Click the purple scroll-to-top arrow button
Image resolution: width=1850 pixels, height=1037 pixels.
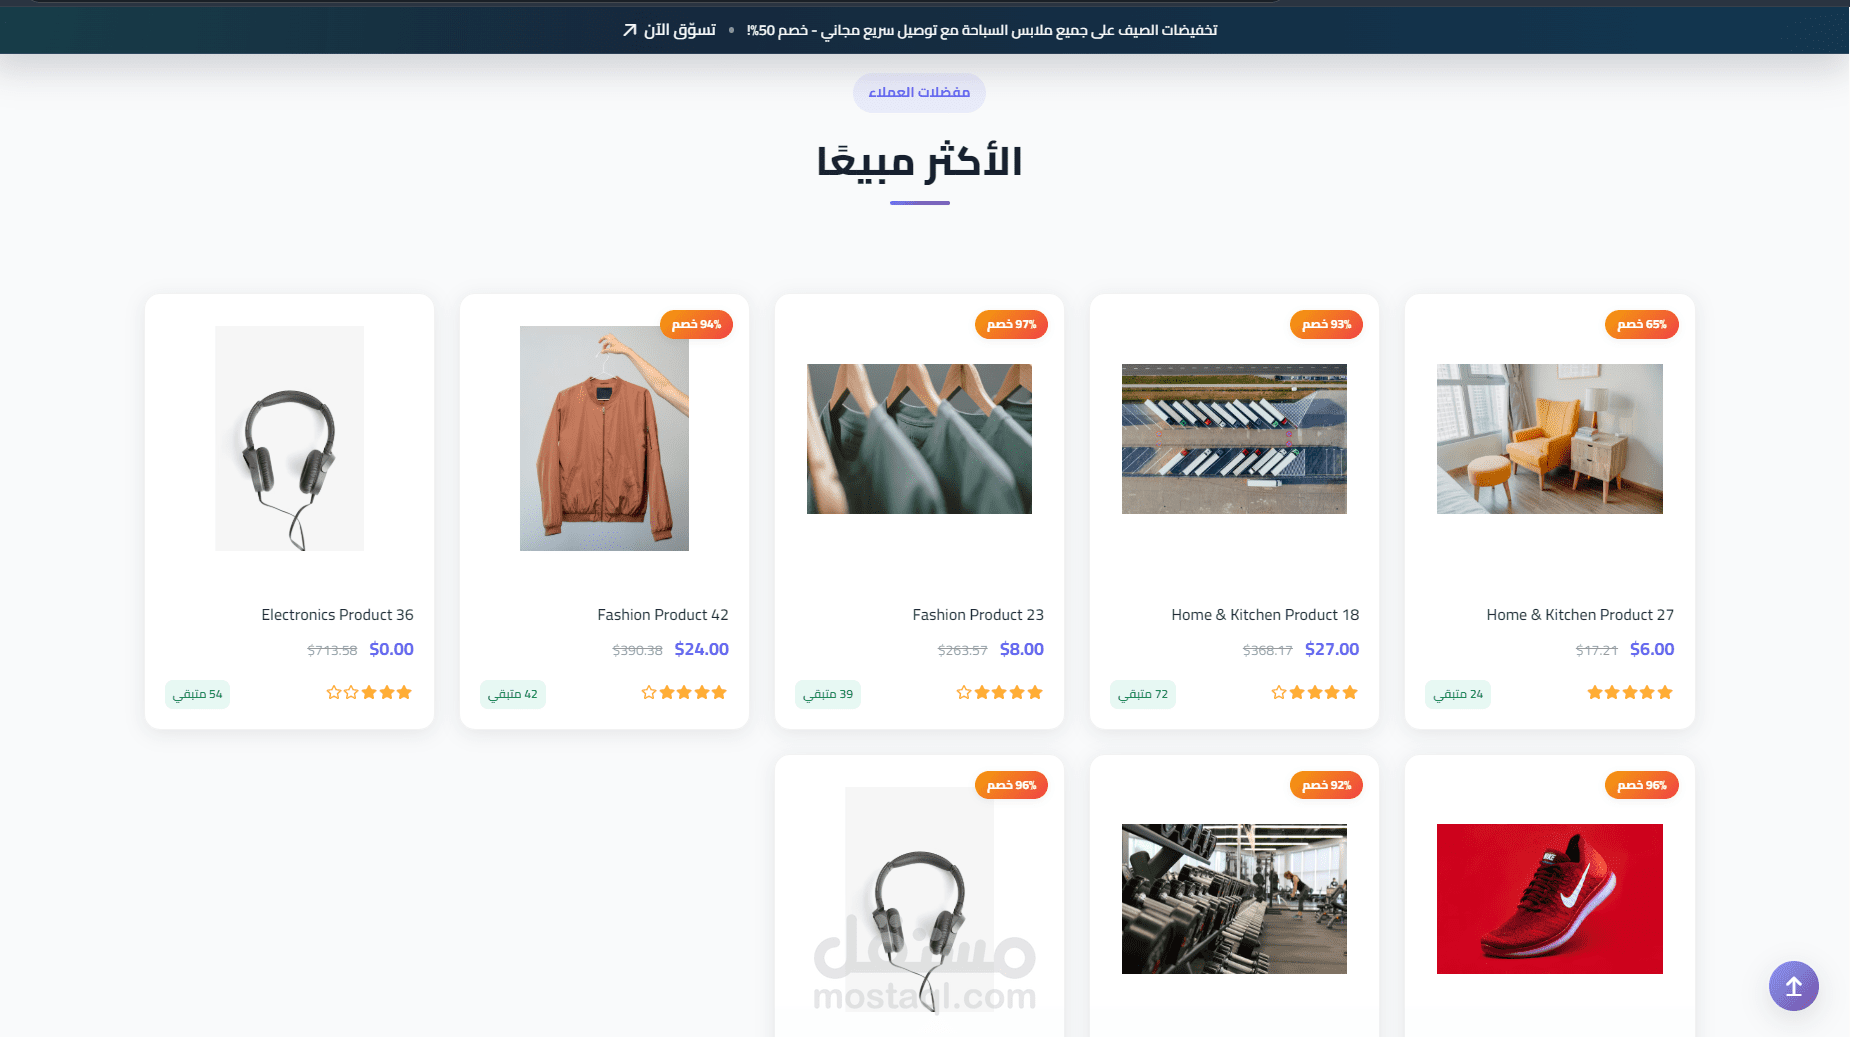point(1793,986)
